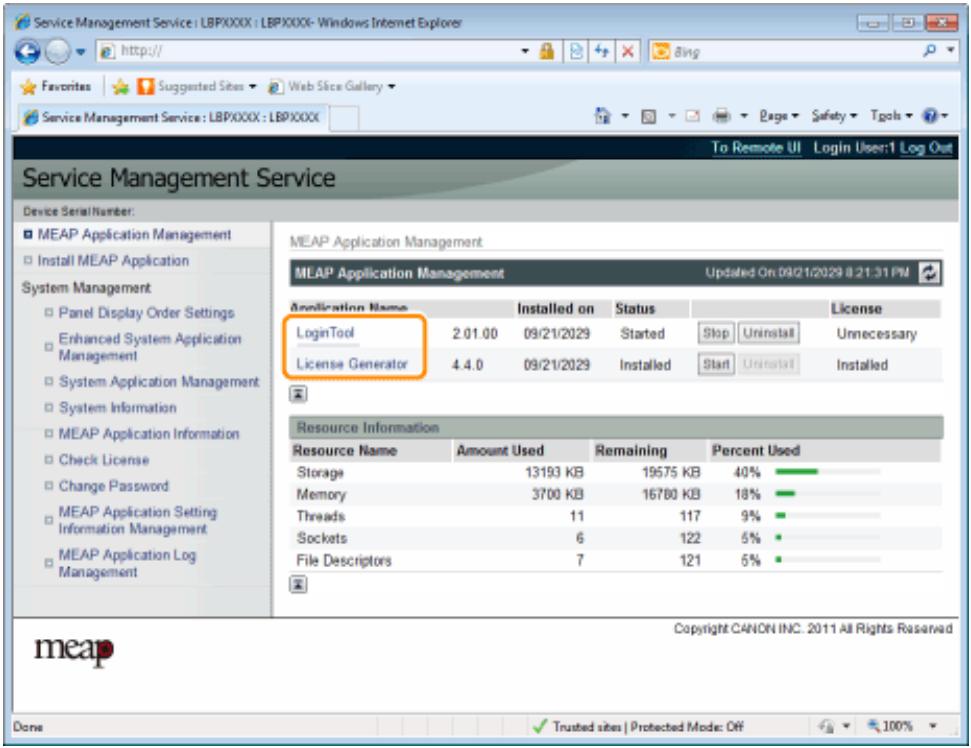This screenshot has height=748, width=971.
Task: Click the 13193 KB Storage amount cell
Action: coord(554,472)
